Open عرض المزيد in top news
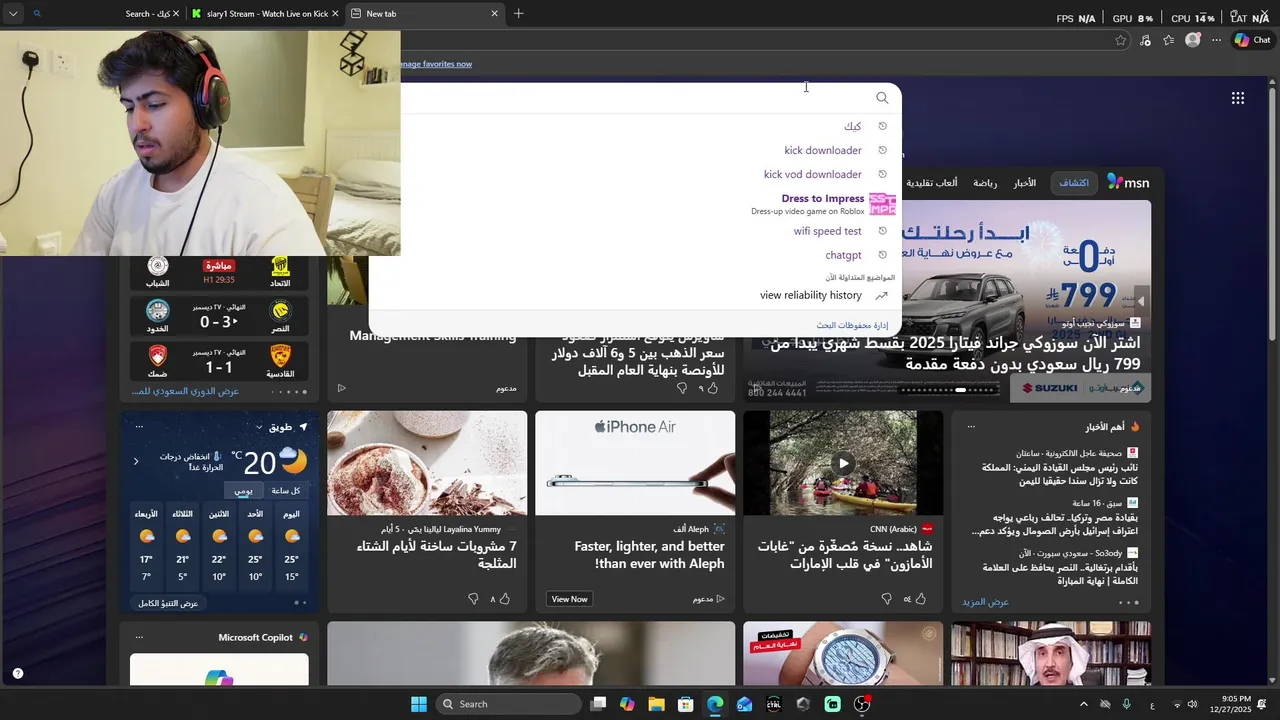The height and width of the screenshot is (720, 1280). coord(985,602)
